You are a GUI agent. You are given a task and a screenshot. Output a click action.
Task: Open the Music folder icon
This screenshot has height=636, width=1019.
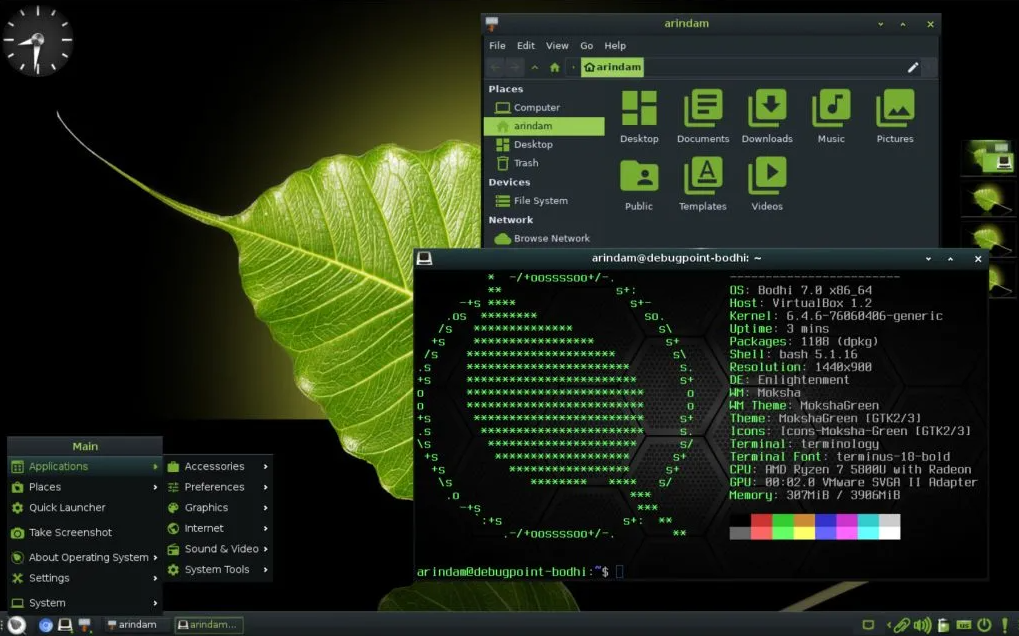(830, 108)
